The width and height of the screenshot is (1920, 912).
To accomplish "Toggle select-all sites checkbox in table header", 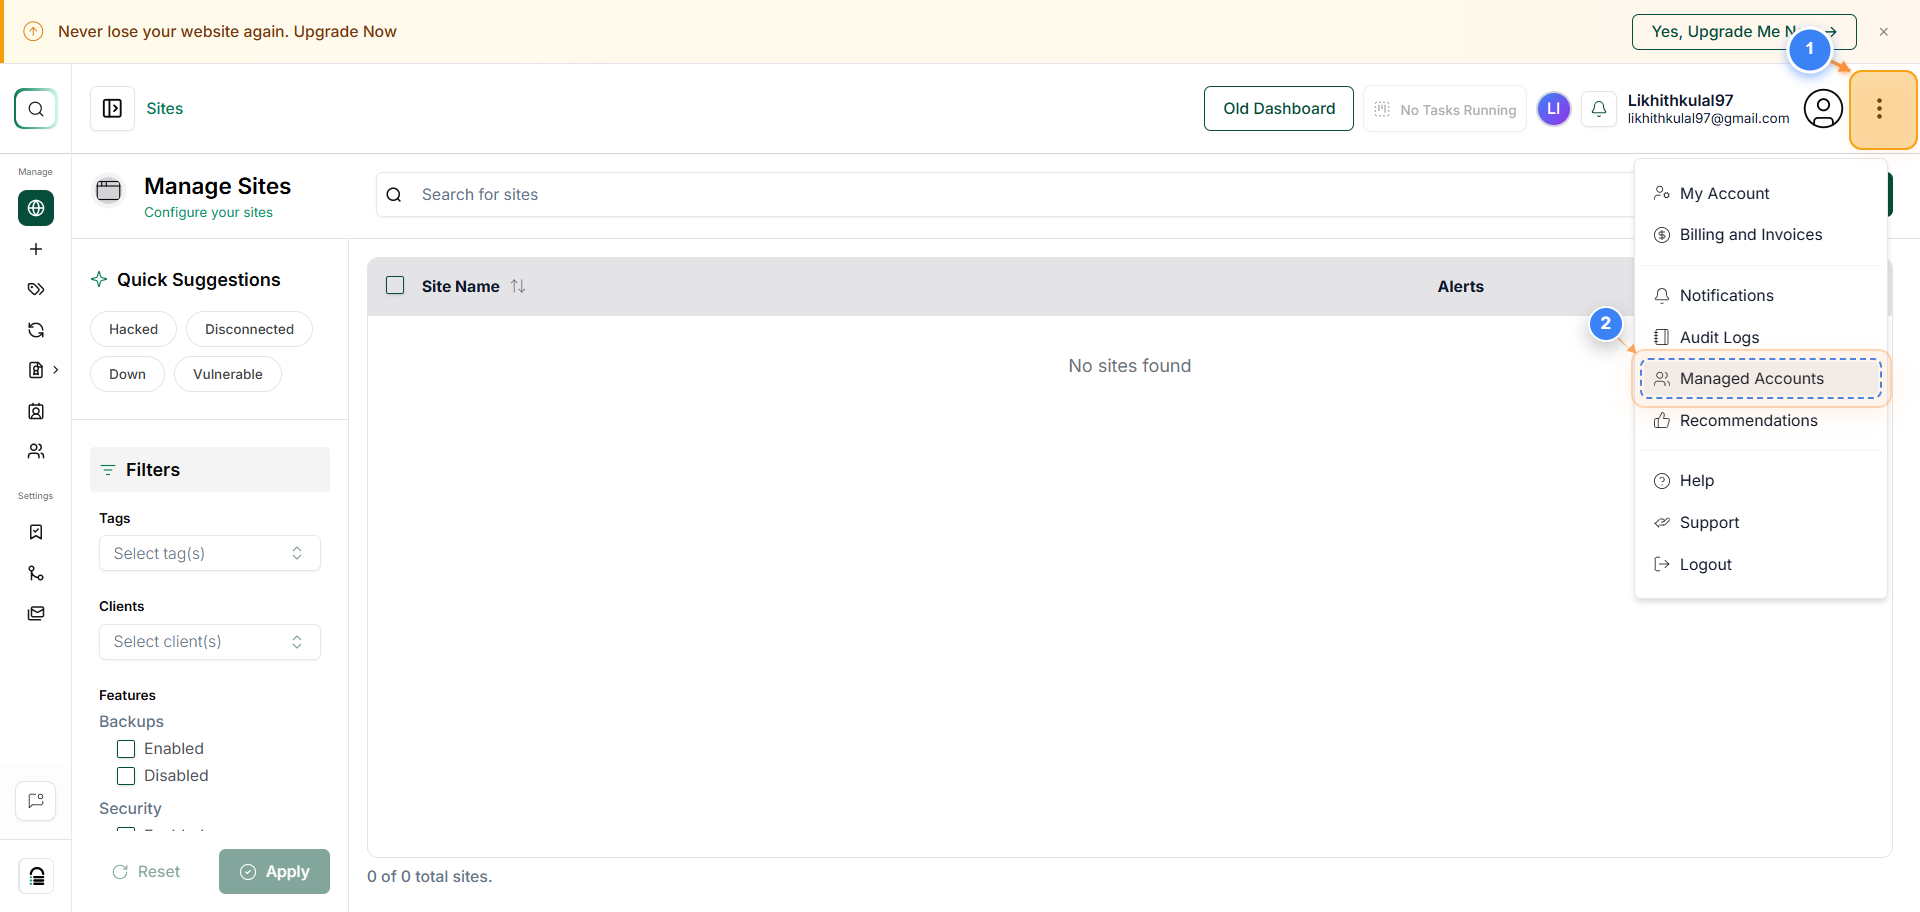I will (395, 286).
